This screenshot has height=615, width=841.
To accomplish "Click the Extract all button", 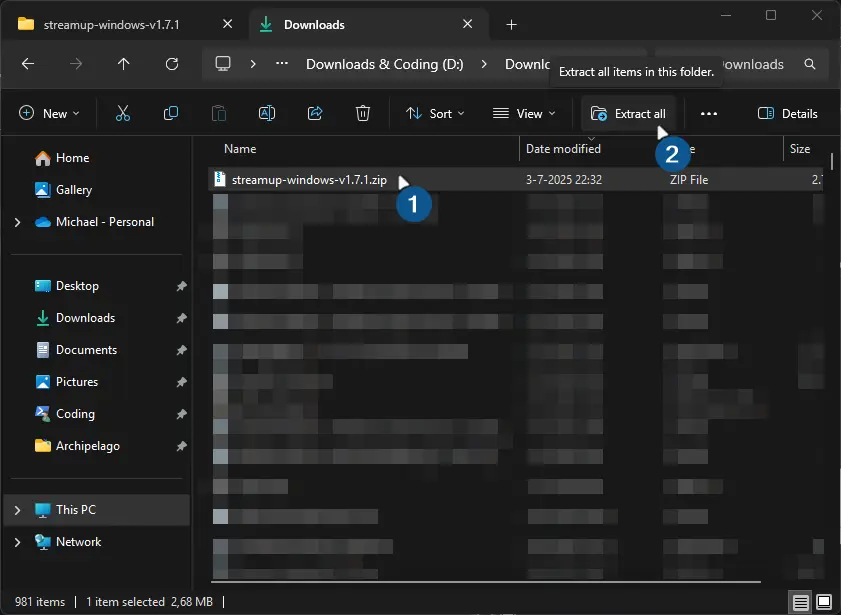I will point(628,114).
